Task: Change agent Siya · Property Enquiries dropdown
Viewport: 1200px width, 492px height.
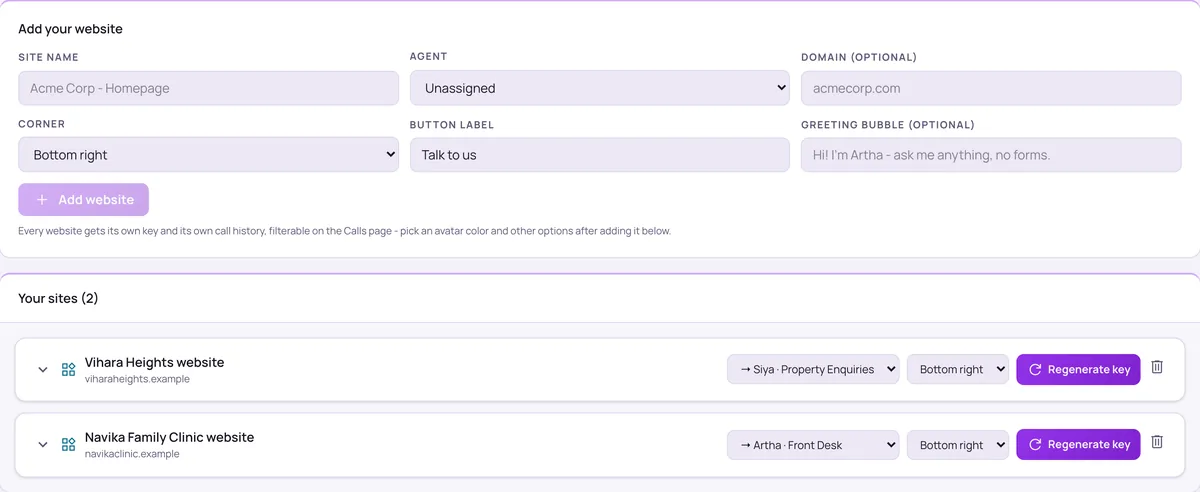Action: pyautogui.click(x=813, y=369)
